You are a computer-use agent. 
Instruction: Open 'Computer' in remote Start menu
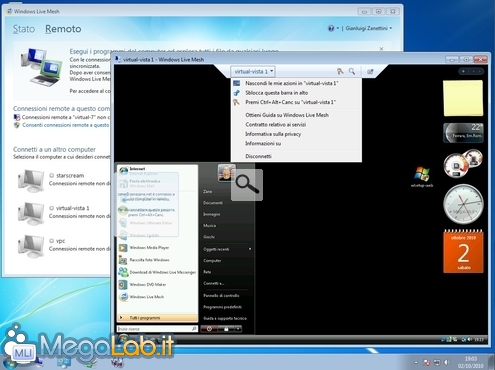tap(212, 261)
